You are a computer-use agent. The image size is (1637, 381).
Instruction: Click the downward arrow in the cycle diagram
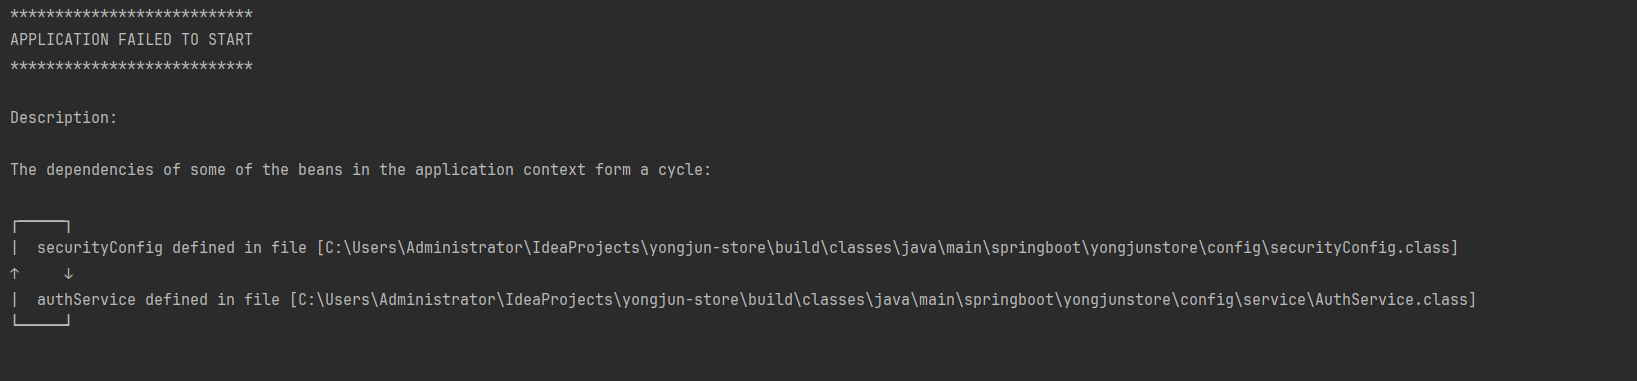point(68,273)
